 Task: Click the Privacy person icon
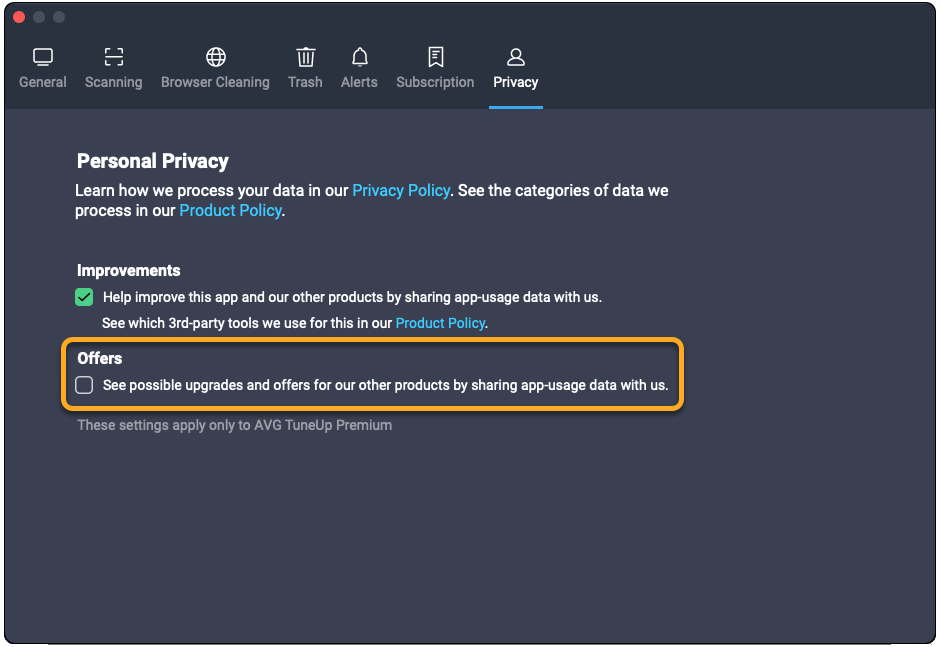(516, 57)
